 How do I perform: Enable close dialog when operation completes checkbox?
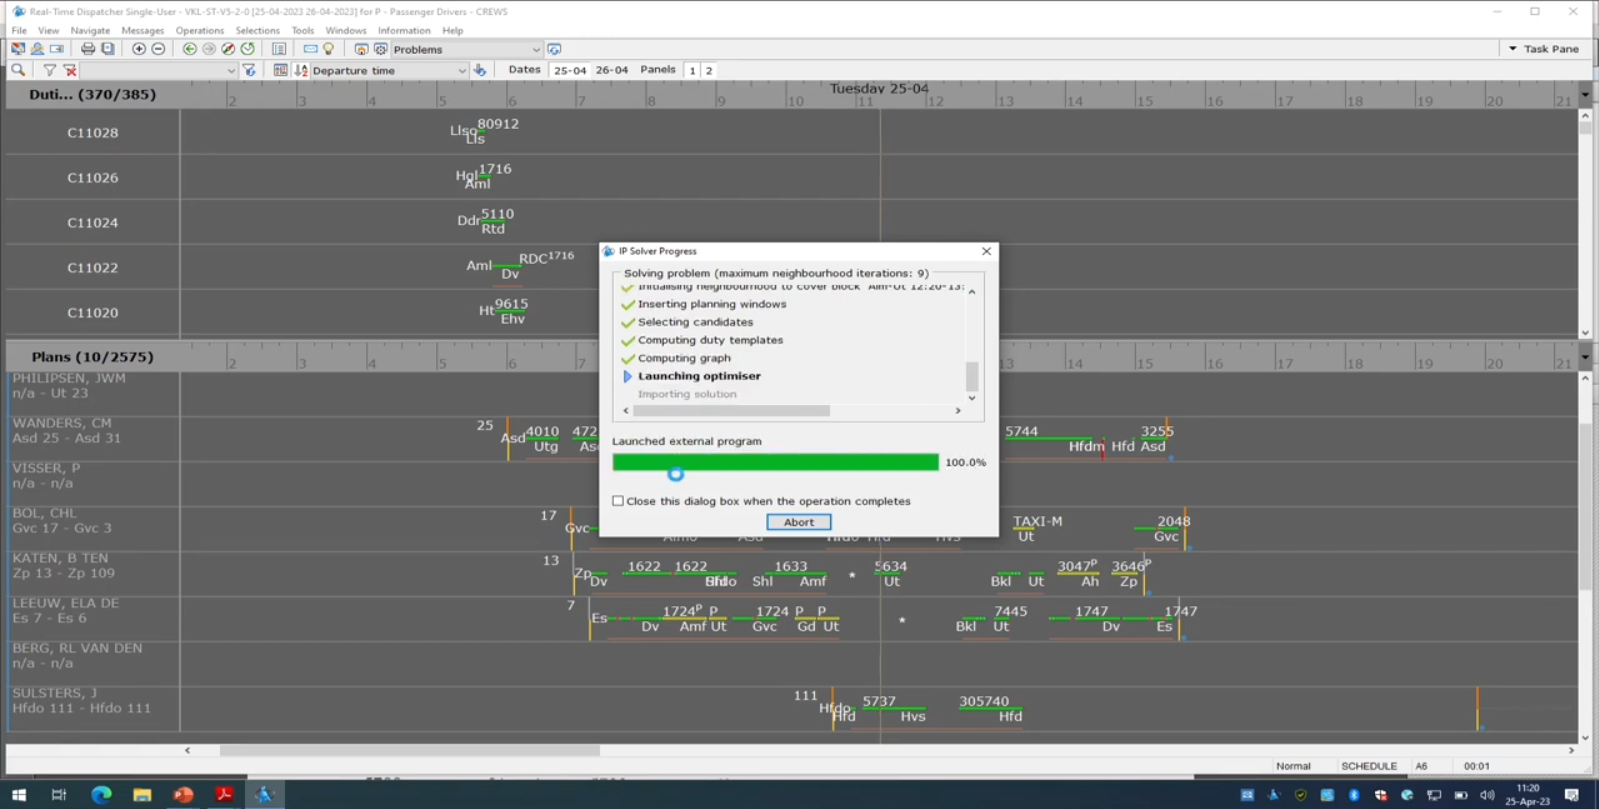618,501
